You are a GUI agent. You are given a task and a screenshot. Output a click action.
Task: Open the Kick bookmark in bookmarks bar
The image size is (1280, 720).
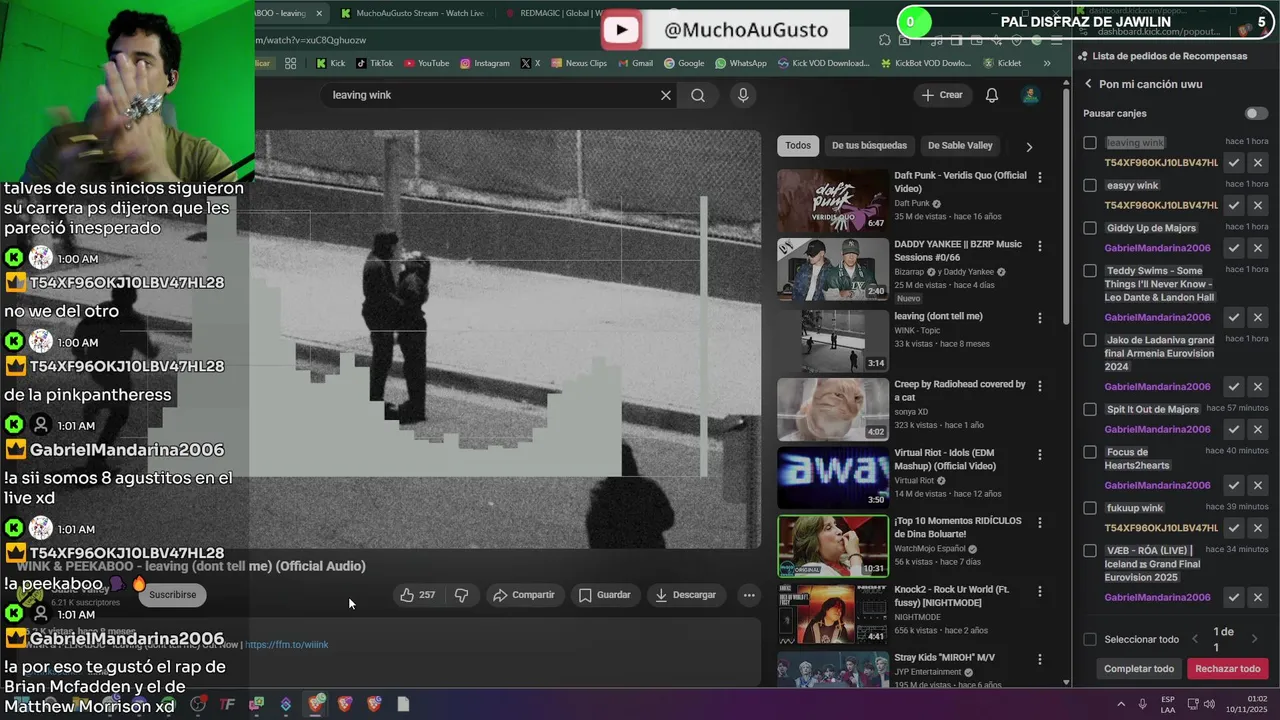(331, 63)
